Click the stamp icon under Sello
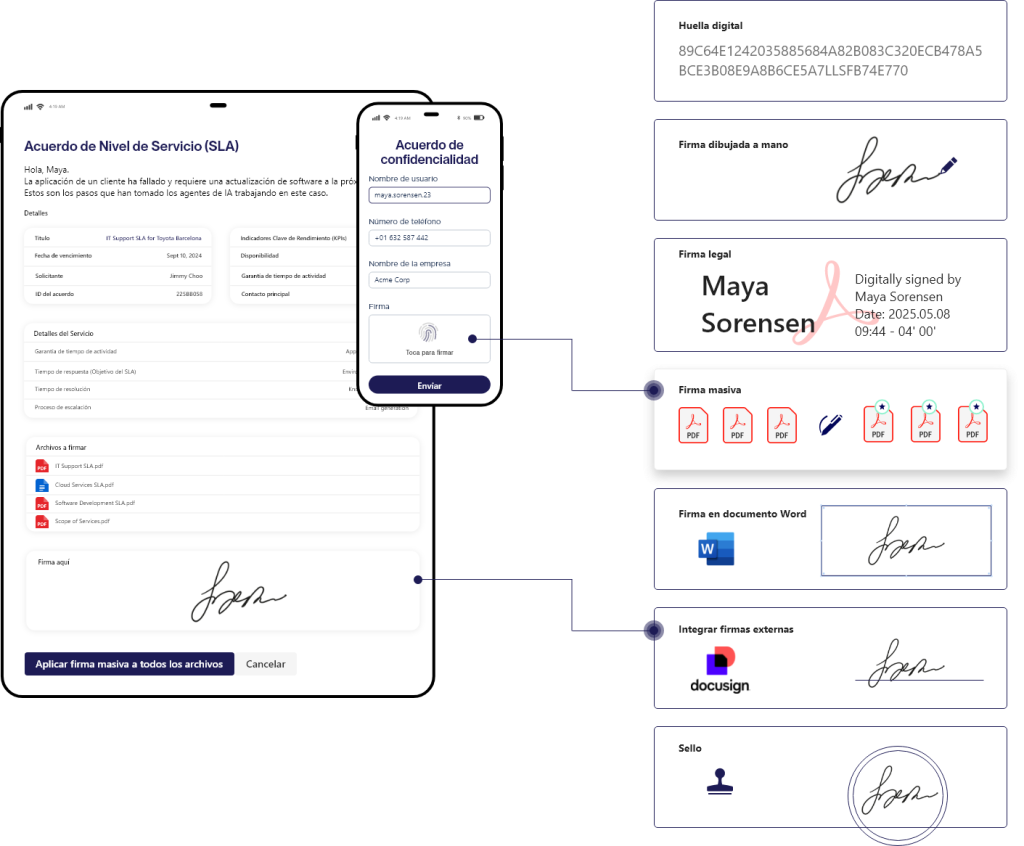 click(x=719, y=783)
